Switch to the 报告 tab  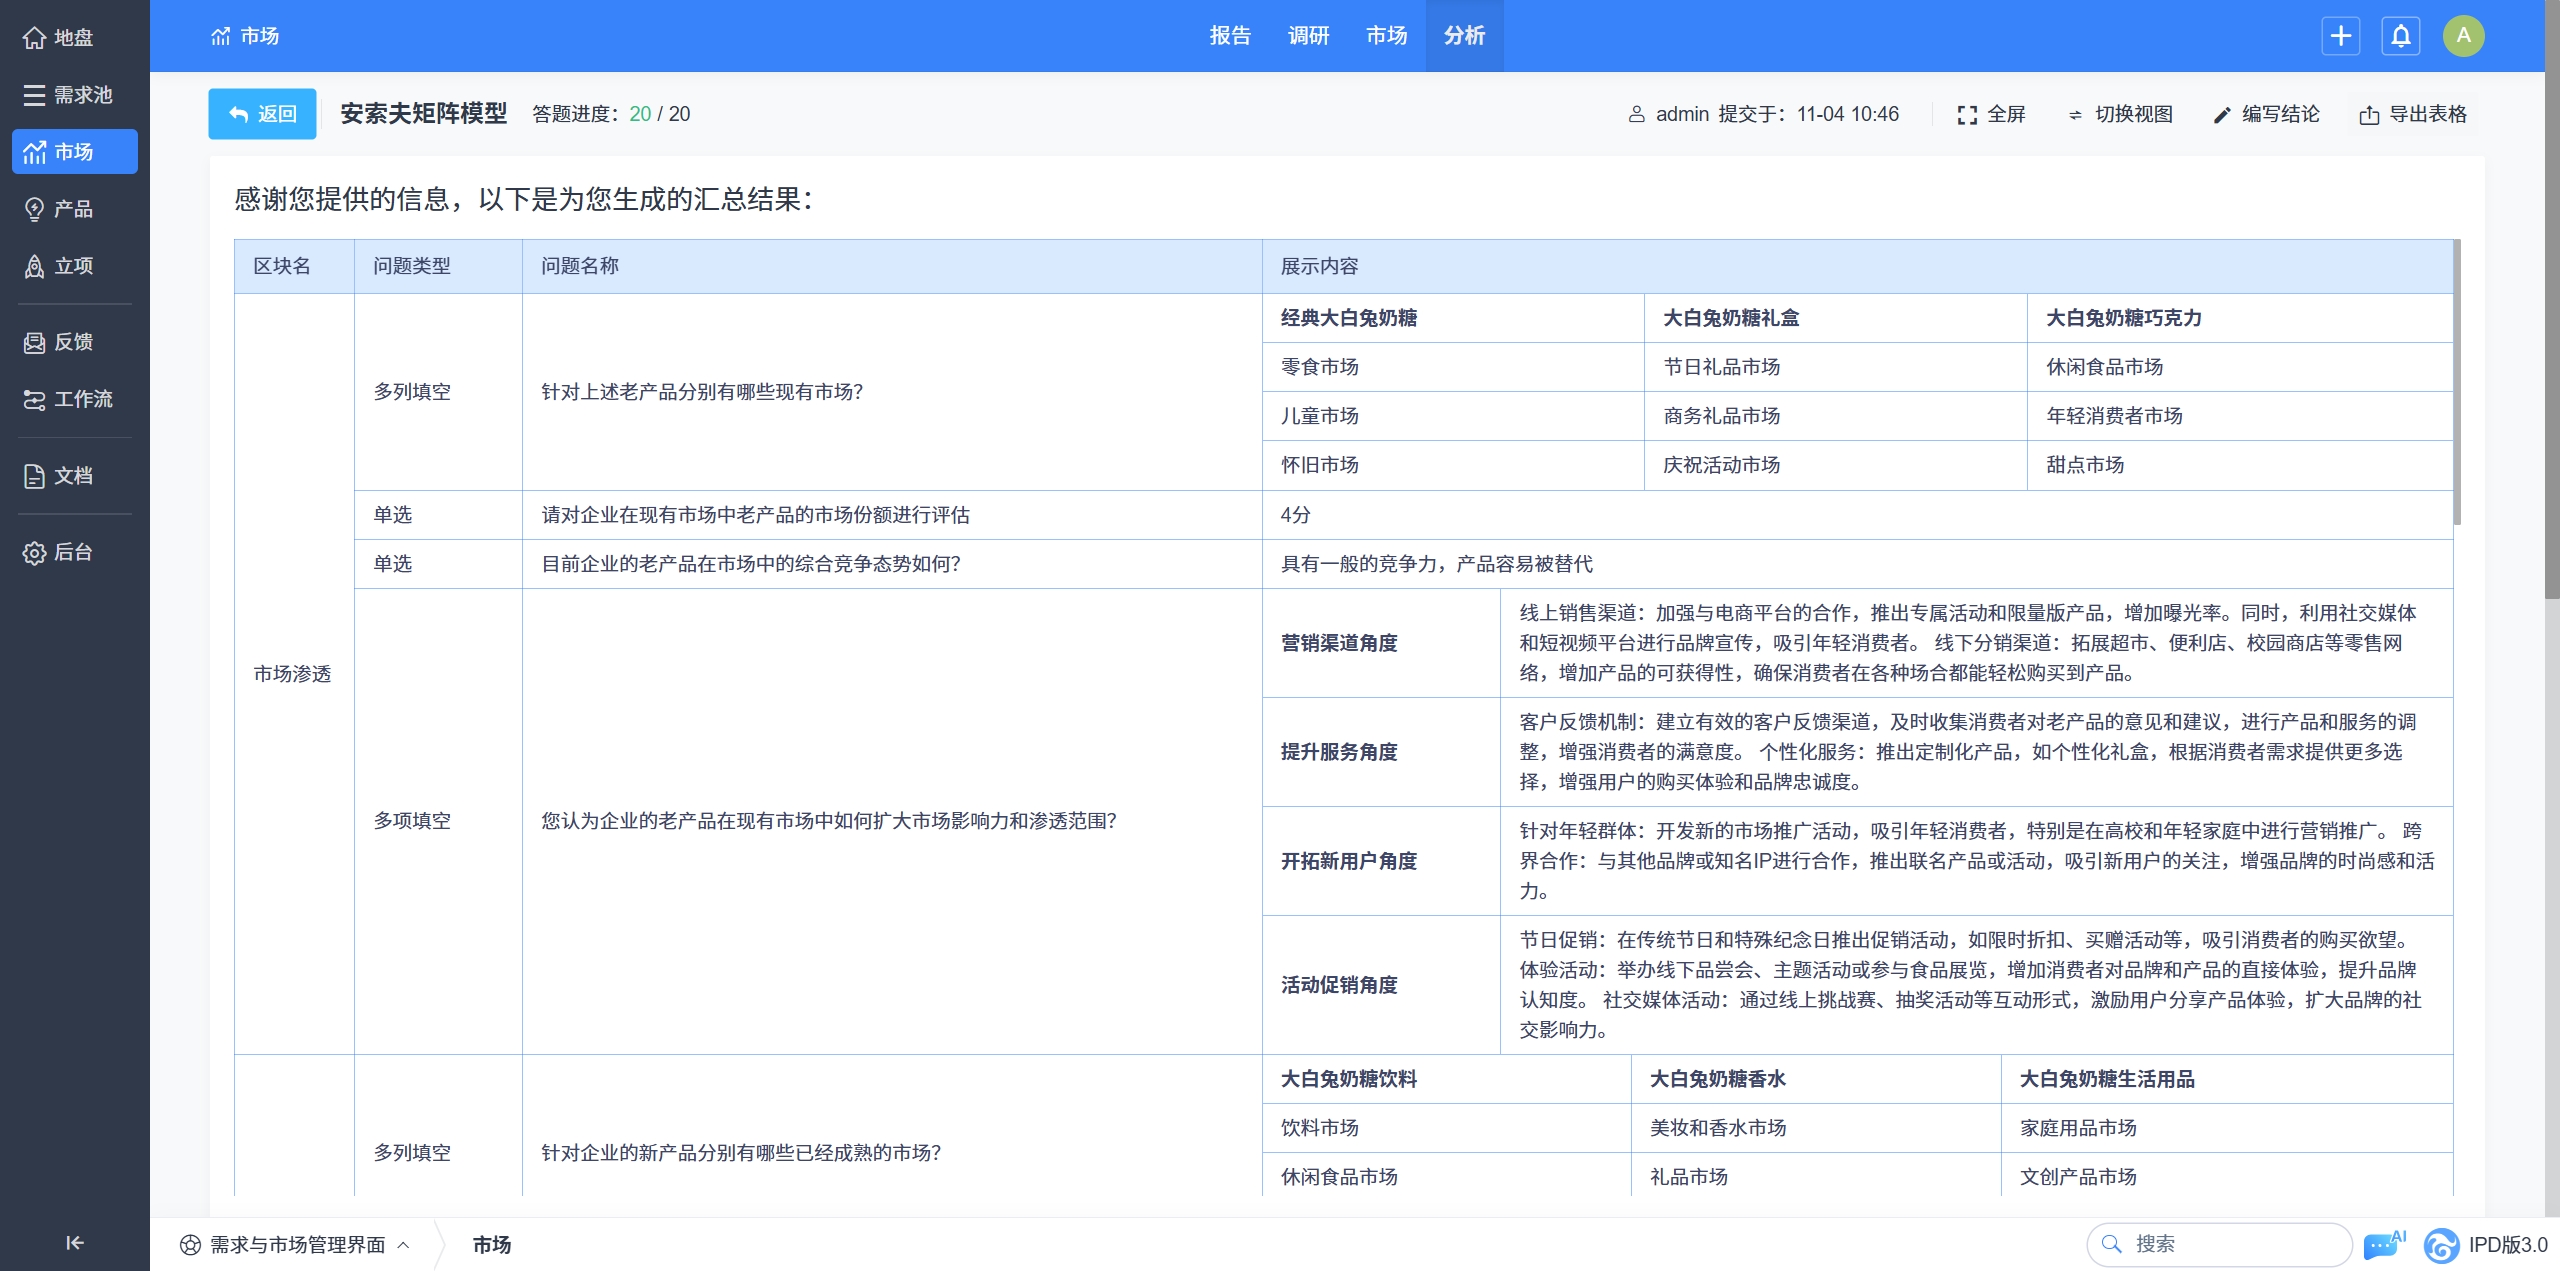pos(1230,36)
